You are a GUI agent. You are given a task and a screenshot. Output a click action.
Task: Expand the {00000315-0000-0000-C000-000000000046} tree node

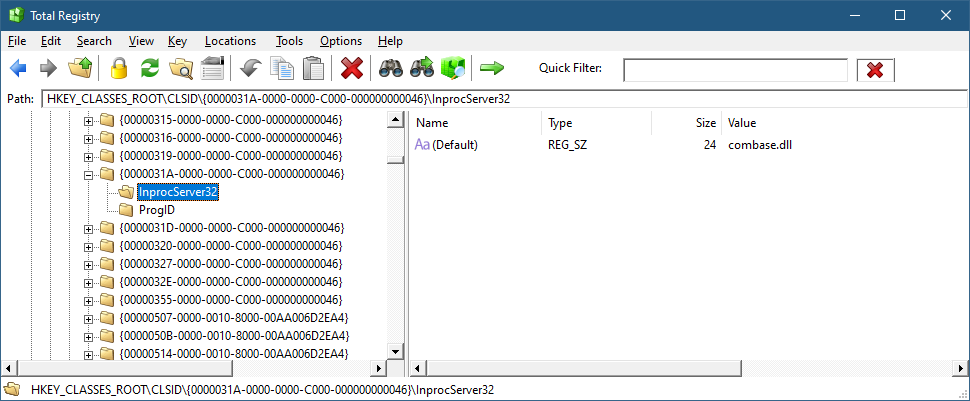[x=89, y=120]
